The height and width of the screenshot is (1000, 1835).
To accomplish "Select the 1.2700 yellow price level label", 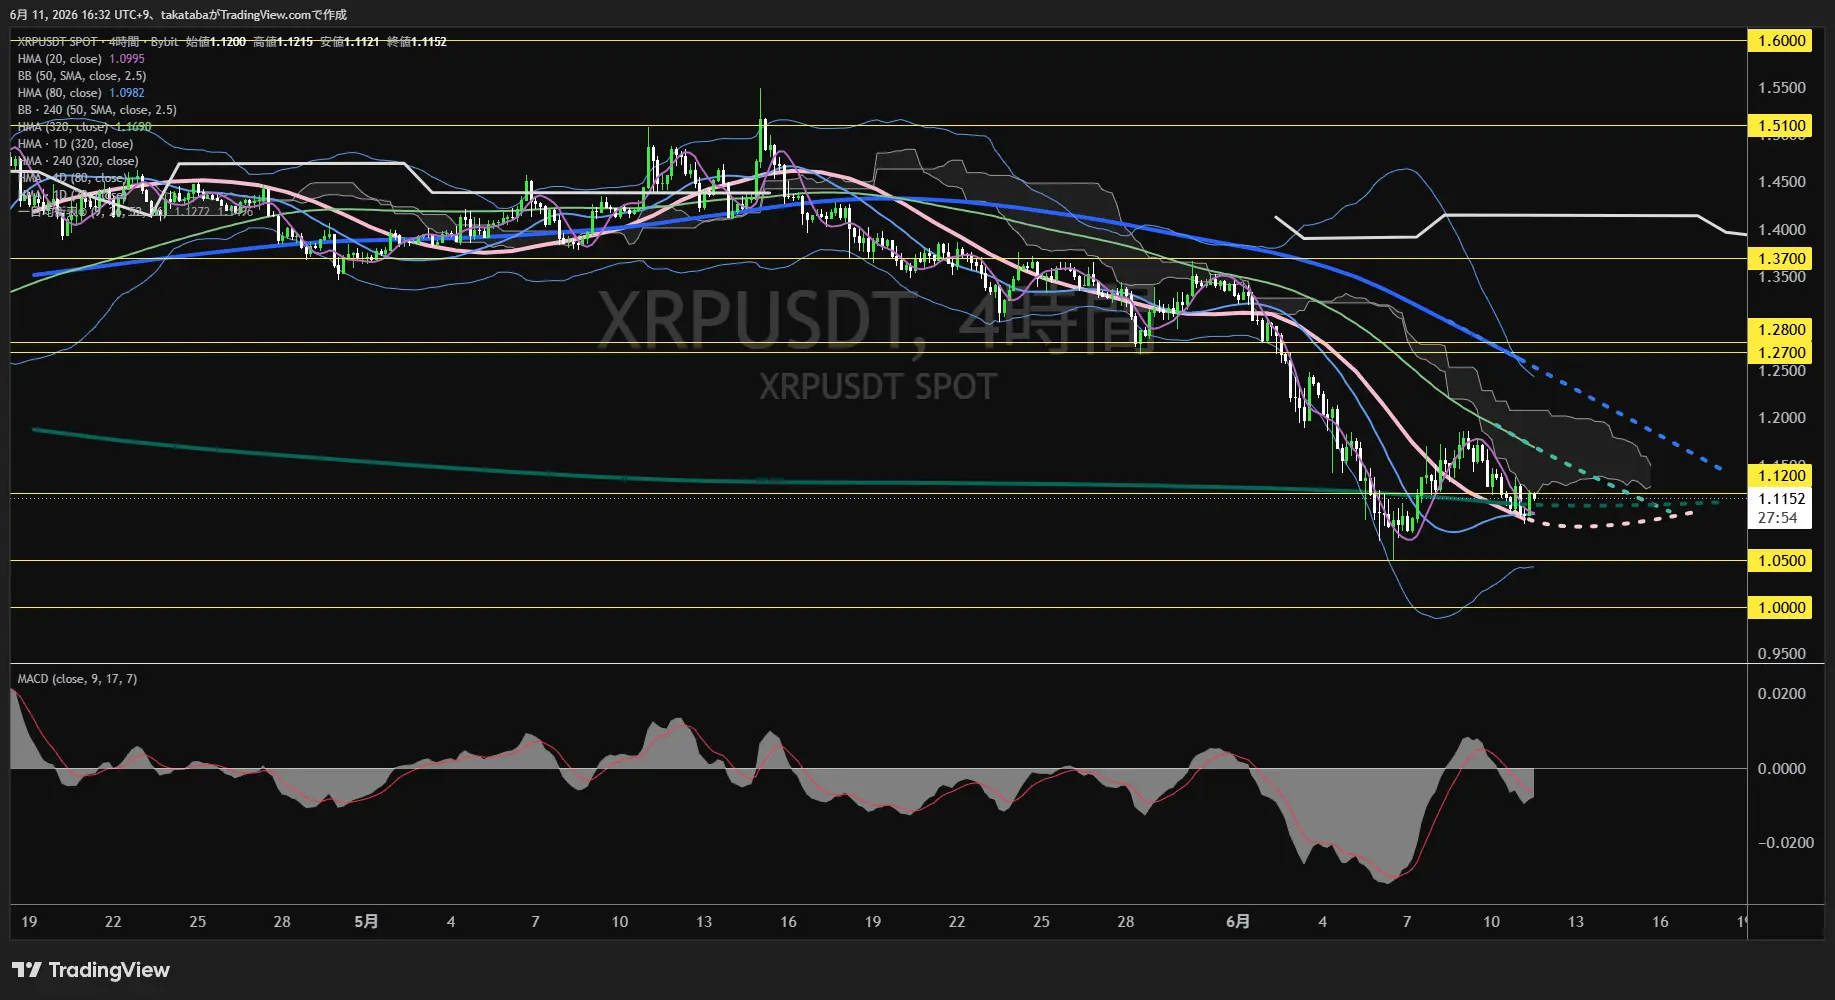I will coord(1781,353).
